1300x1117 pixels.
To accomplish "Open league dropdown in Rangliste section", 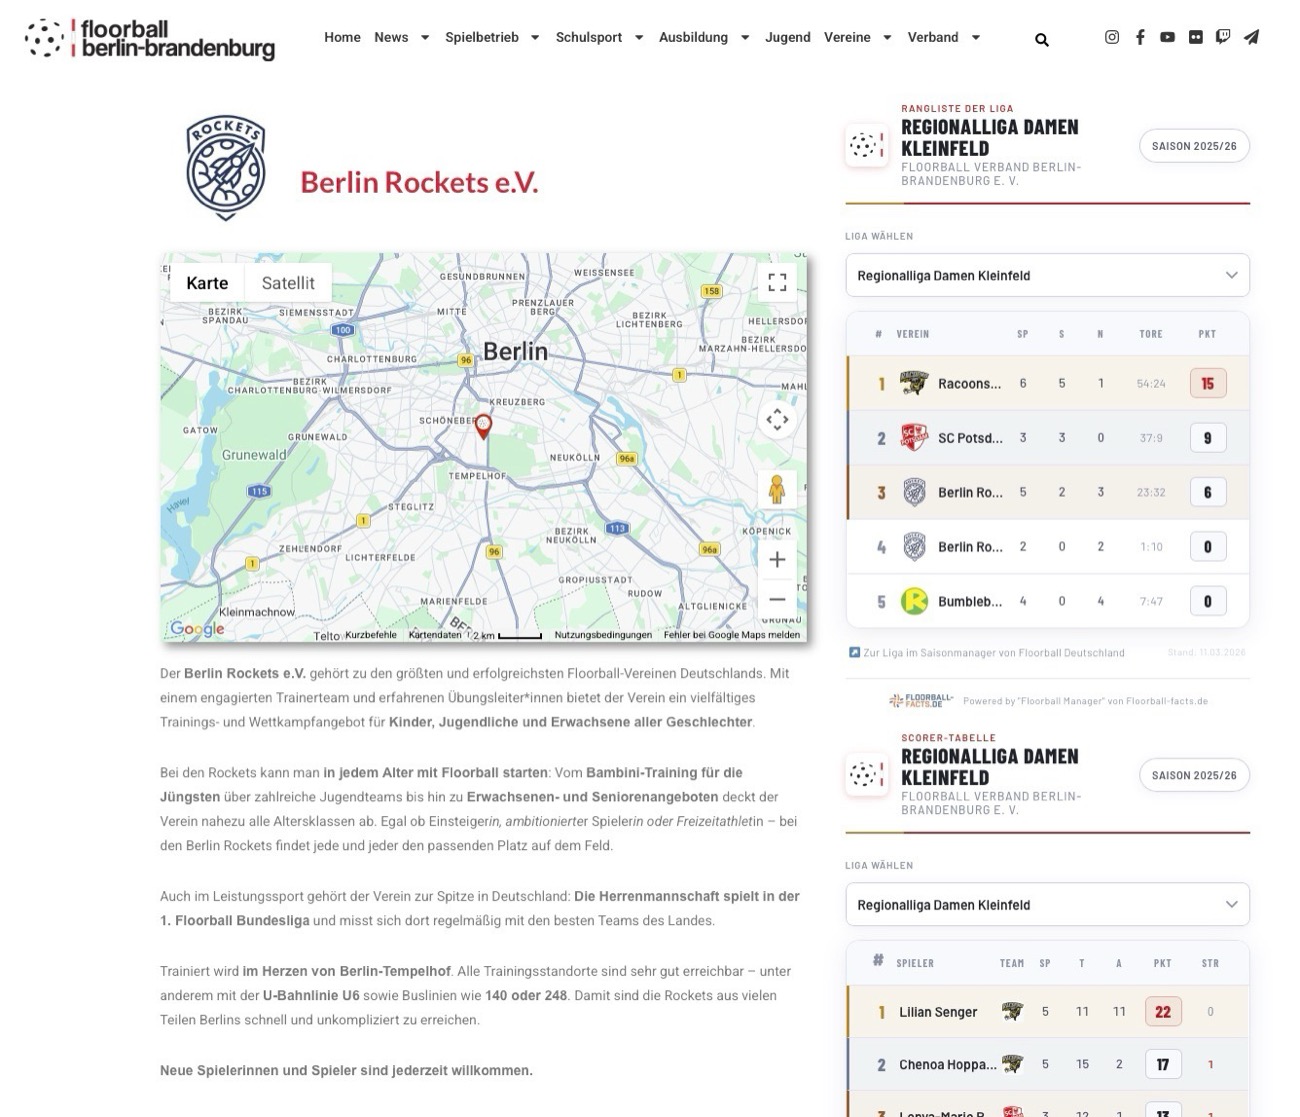I will [x=1047, y=275].
